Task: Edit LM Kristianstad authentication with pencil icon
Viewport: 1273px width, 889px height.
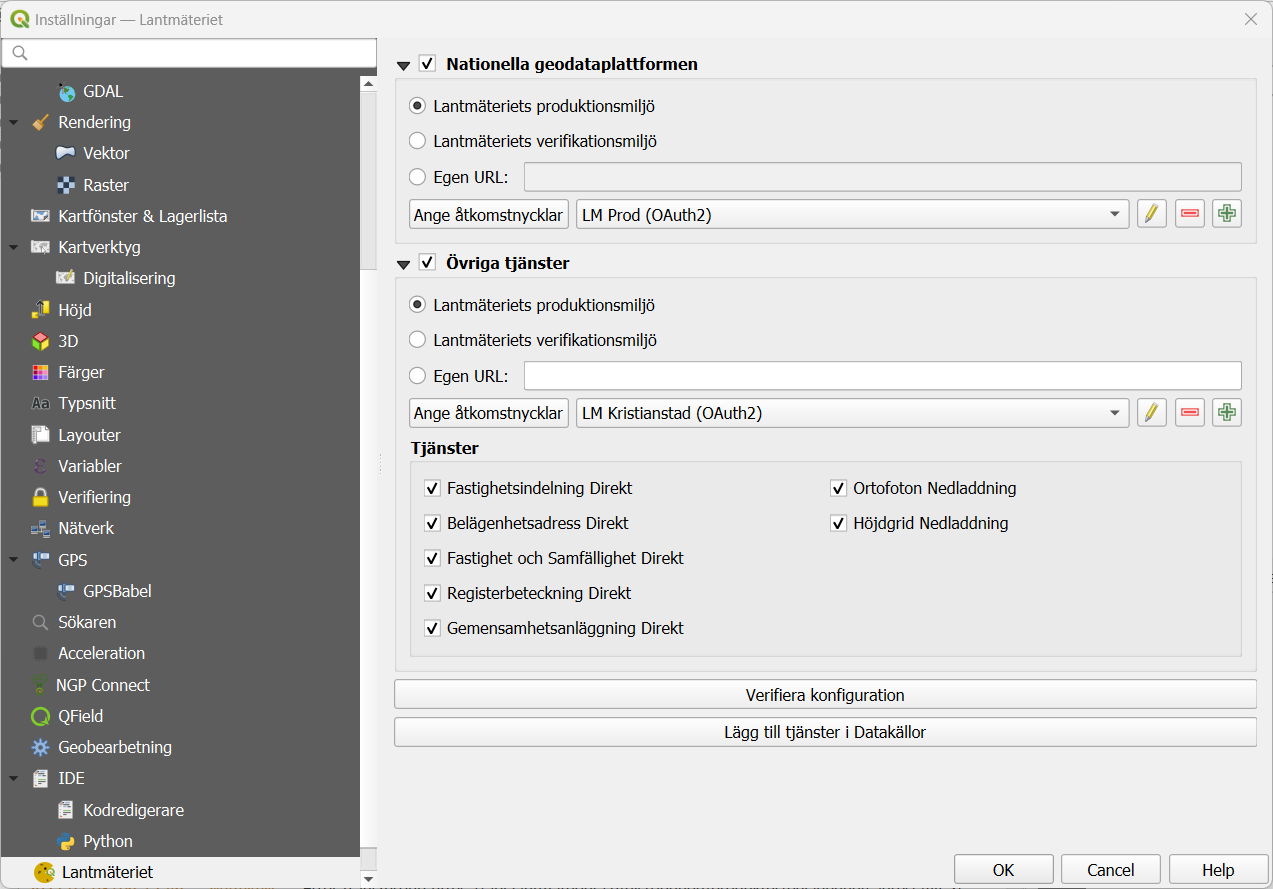Action: [1152, 413]
